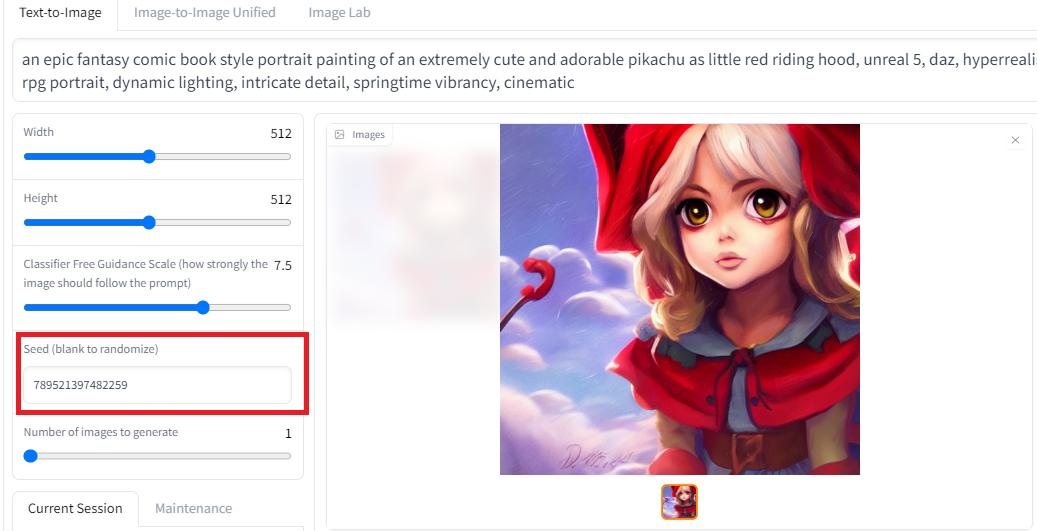Click the guidance scale value 7.5

(283, 266)
